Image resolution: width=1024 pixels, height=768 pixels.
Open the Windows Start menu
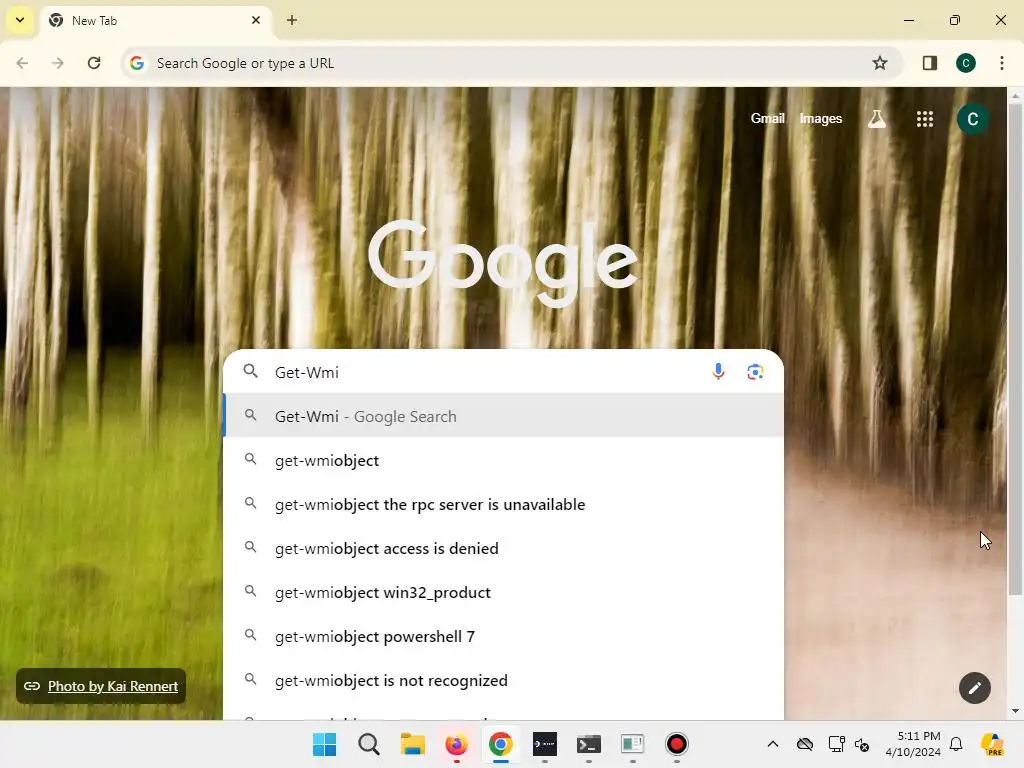point(325,744)
